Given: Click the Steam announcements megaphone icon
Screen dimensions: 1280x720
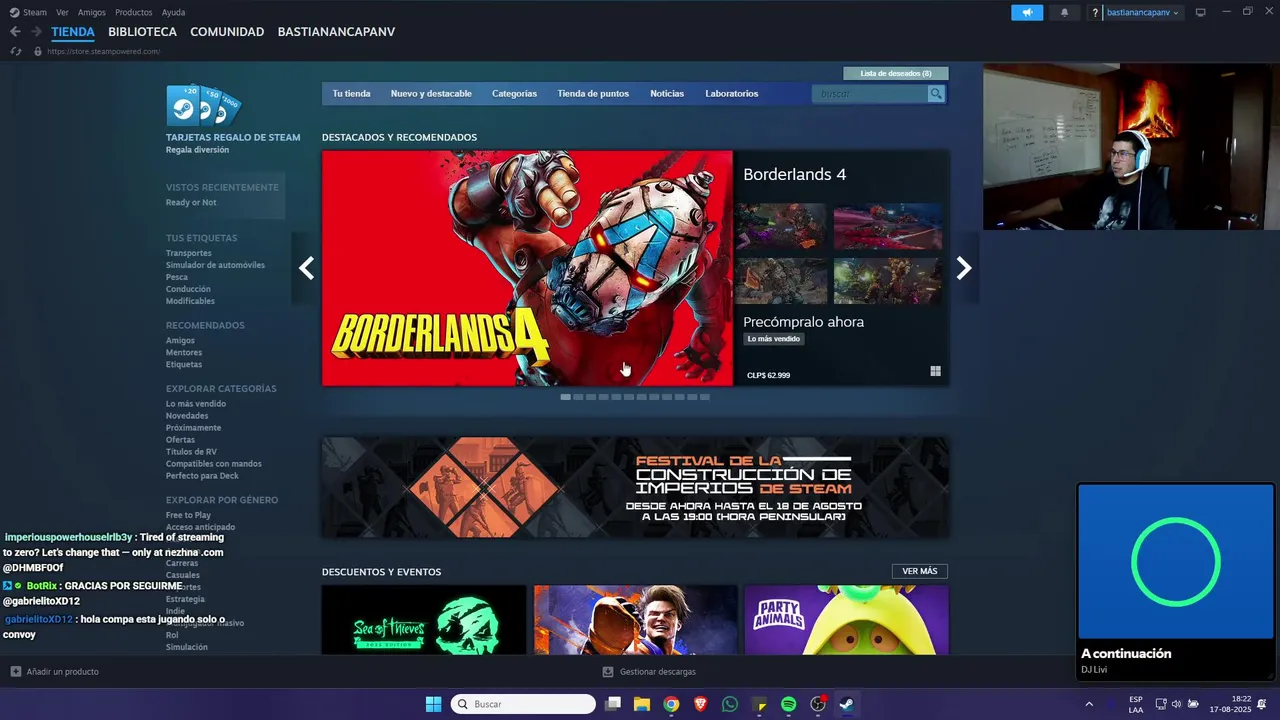Looking at the screenshot, I should (1027, 13).
